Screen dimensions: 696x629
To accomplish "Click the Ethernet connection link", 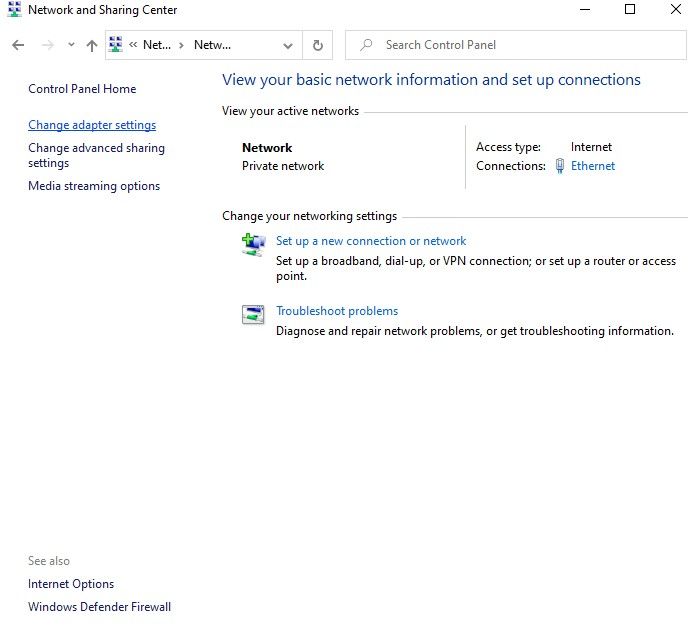I will (x=593, y=167).
